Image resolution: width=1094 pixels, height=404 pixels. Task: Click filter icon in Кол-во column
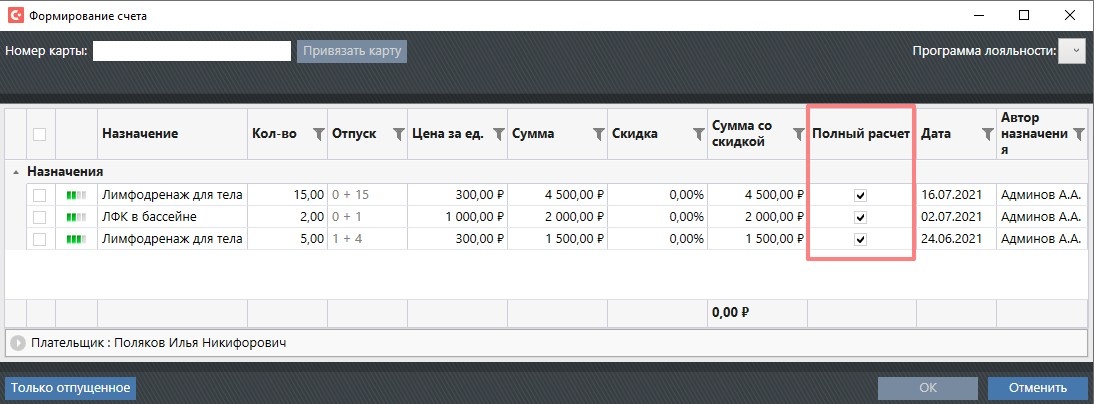coord(318,134)
